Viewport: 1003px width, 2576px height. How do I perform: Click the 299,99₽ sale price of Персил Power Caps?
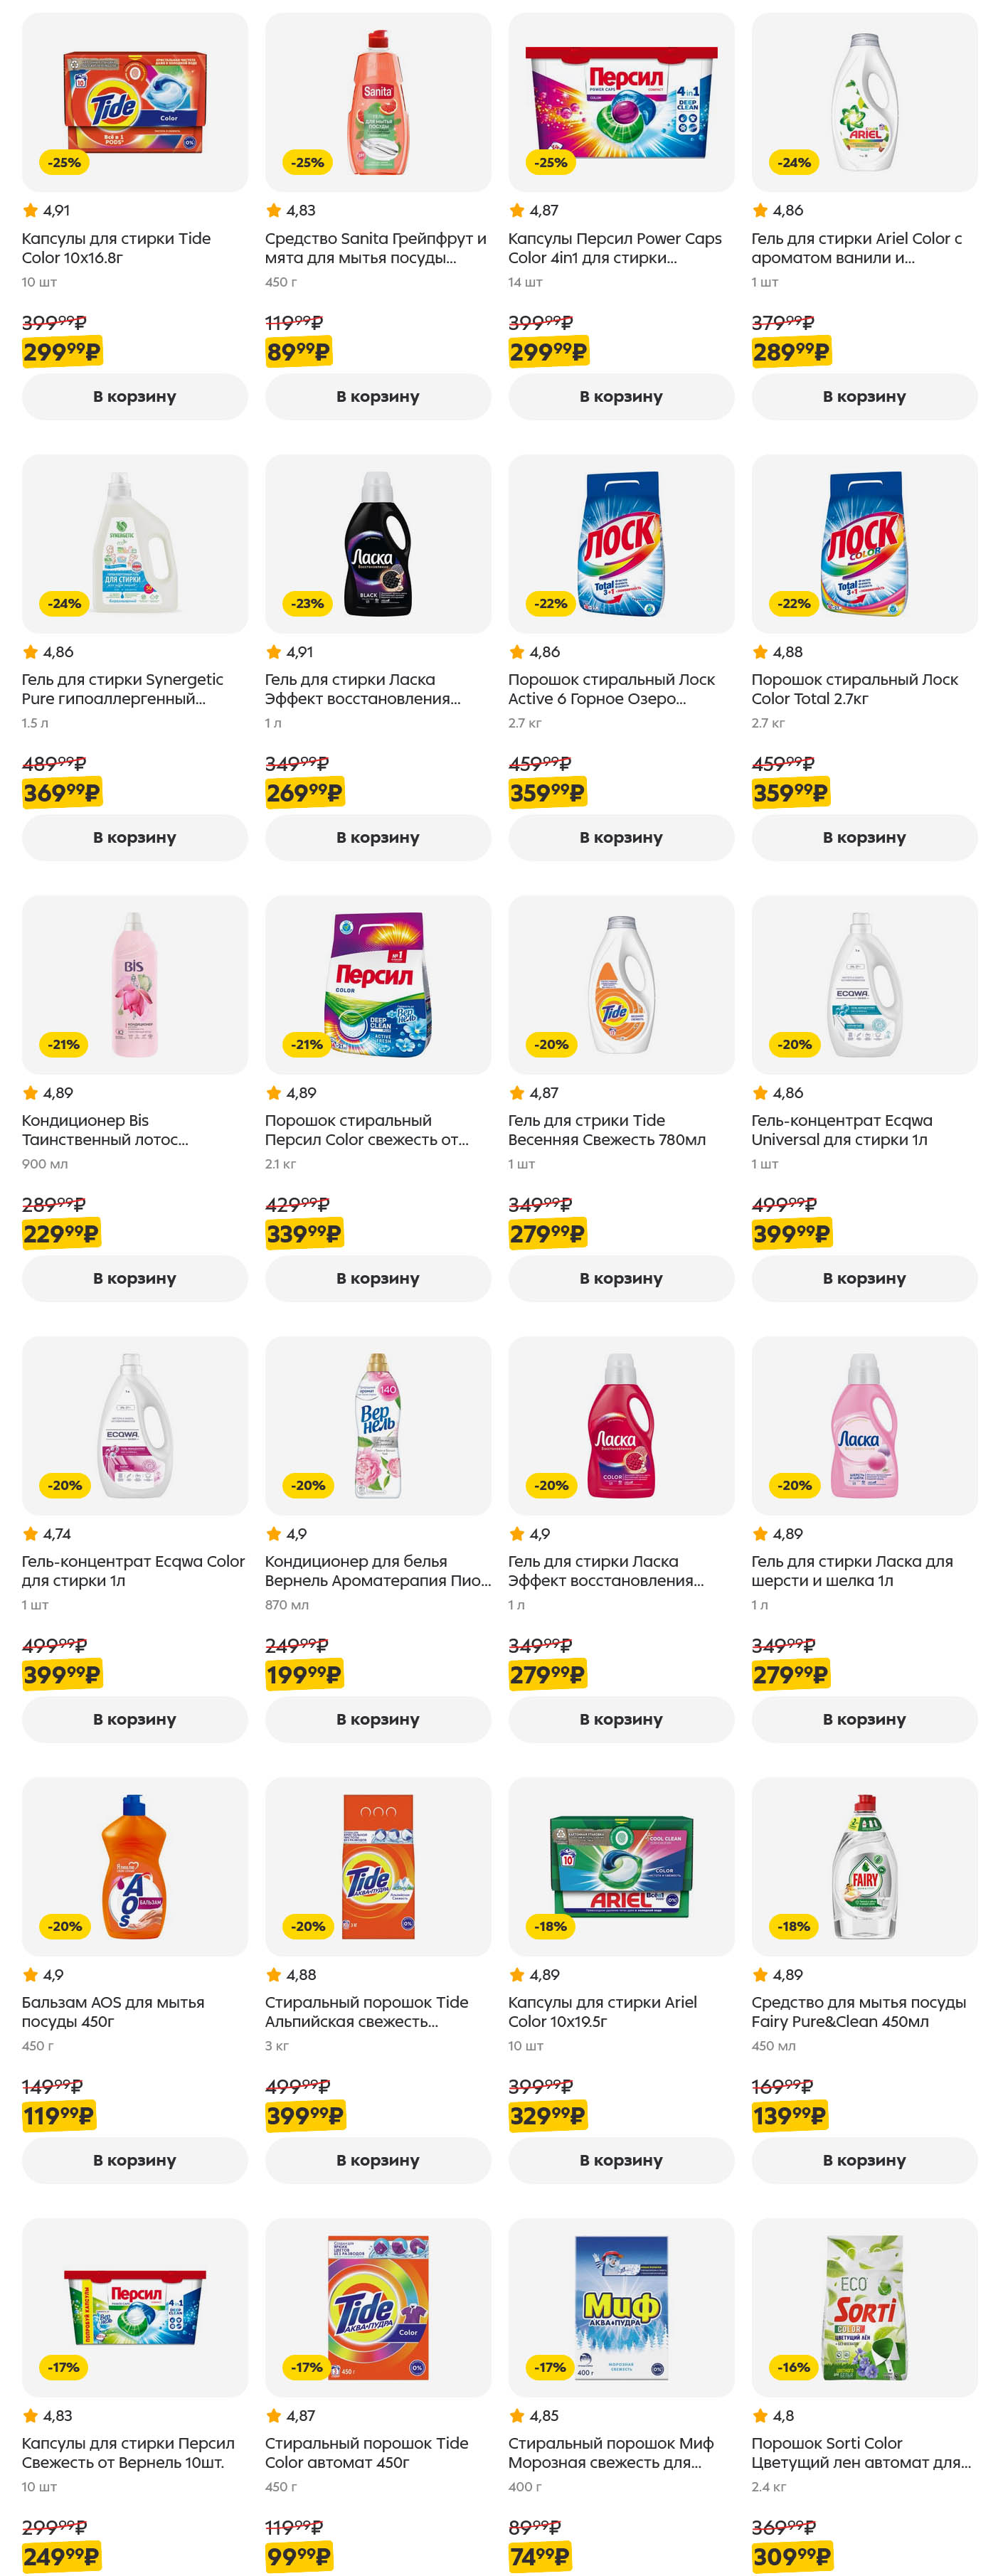click(548, 352)
